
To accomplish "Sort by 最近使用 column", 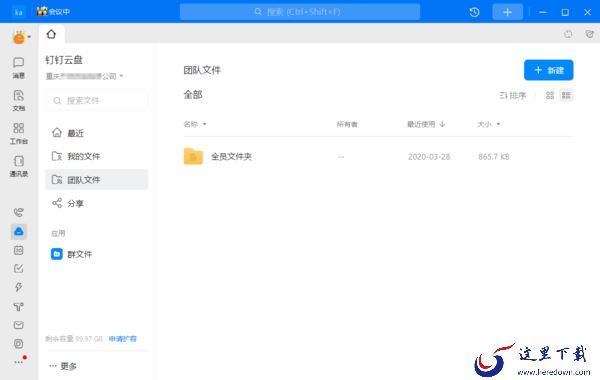I will point(426,124).
